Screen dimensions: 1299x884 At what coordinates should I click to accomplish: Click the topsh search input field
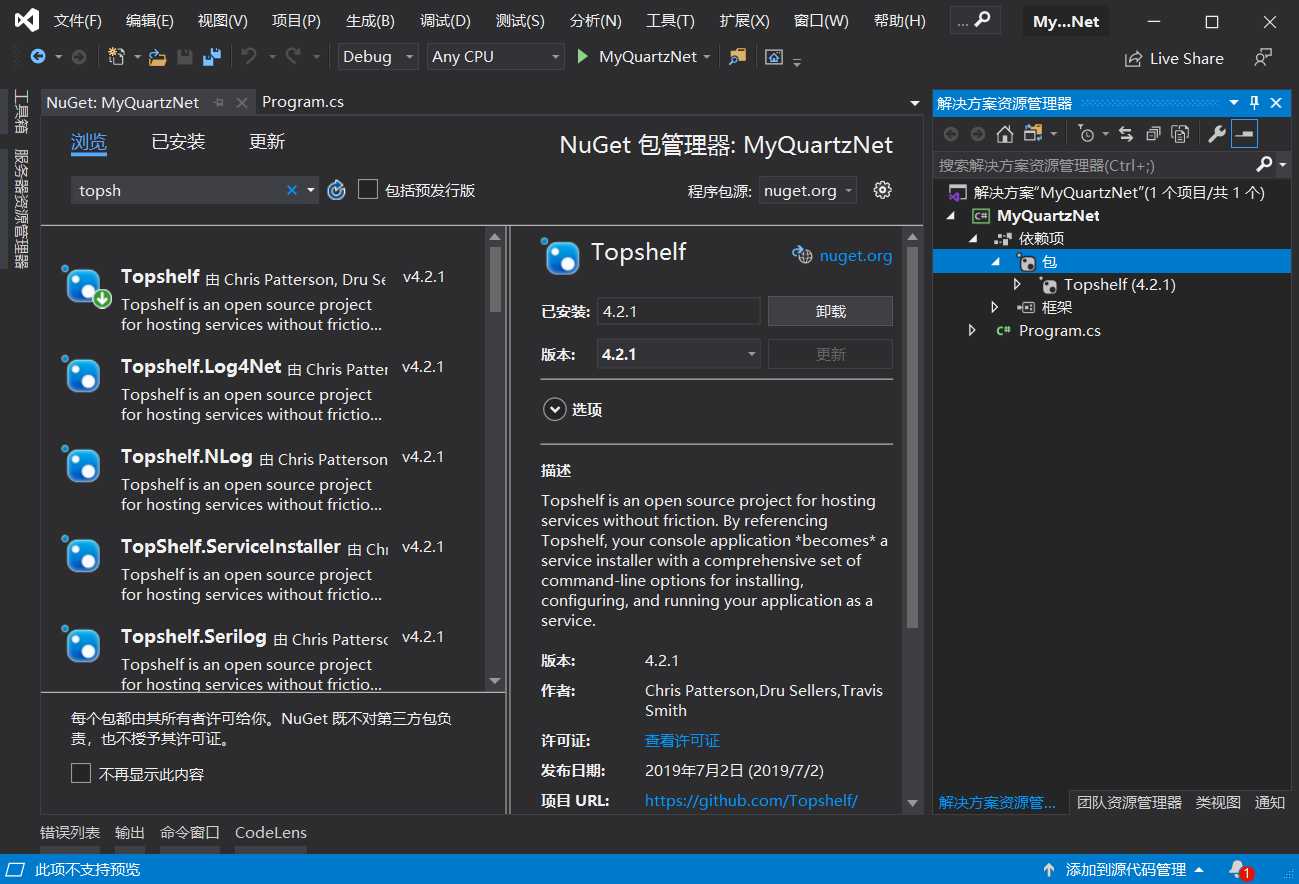(x=180, y=190)
